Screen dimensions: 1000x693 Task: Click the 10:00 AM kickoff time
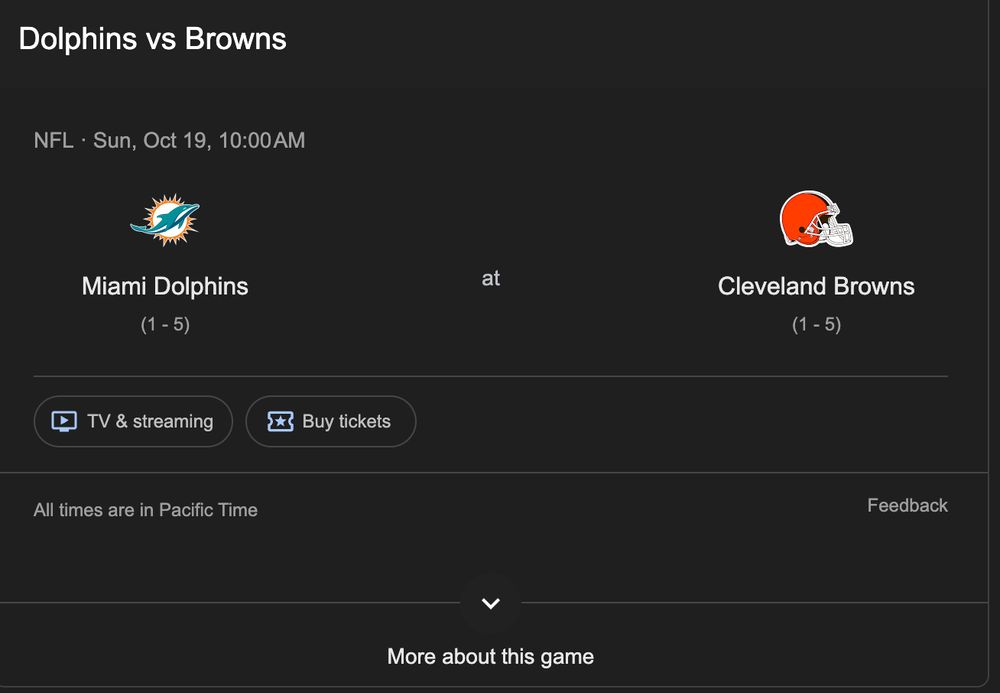[261, 140]
